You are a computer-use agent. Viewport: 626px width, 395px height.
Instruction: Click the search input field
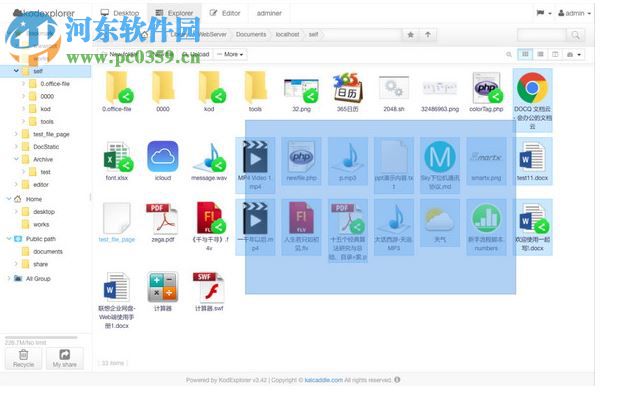coord(541,35)
